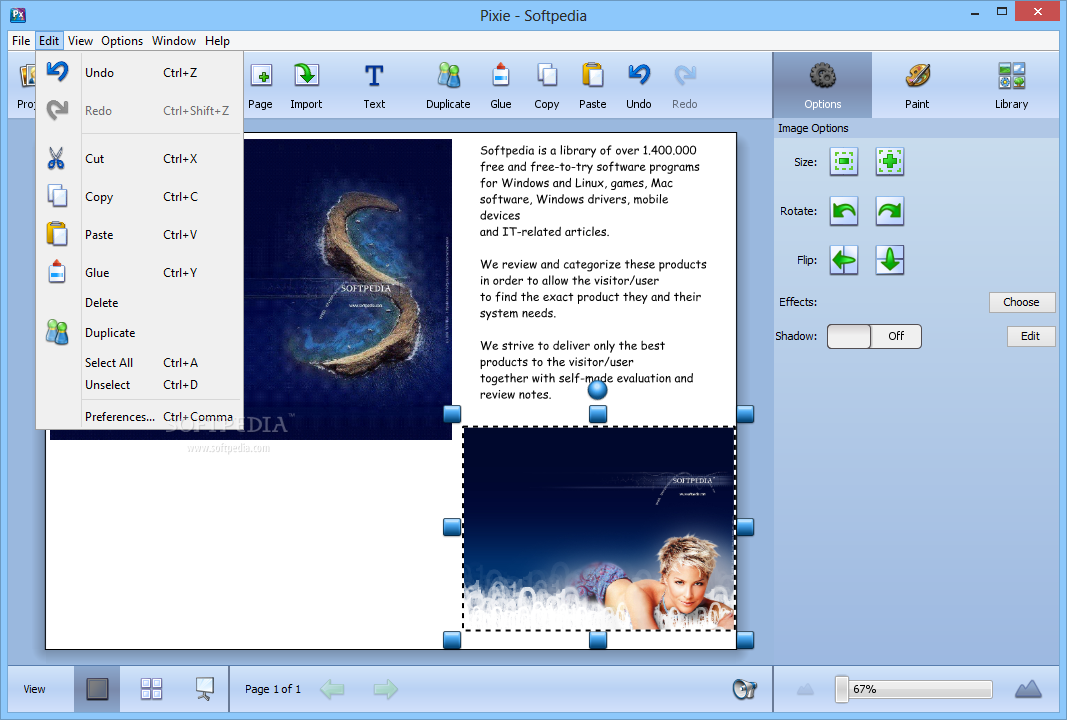Switch to the Library panel tab

coord(1011,85)
